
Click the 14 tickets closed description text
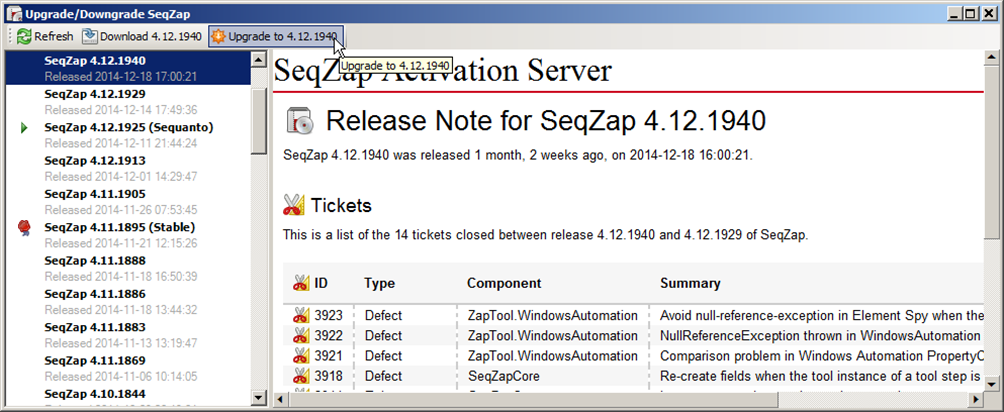[x=546, y=235]
